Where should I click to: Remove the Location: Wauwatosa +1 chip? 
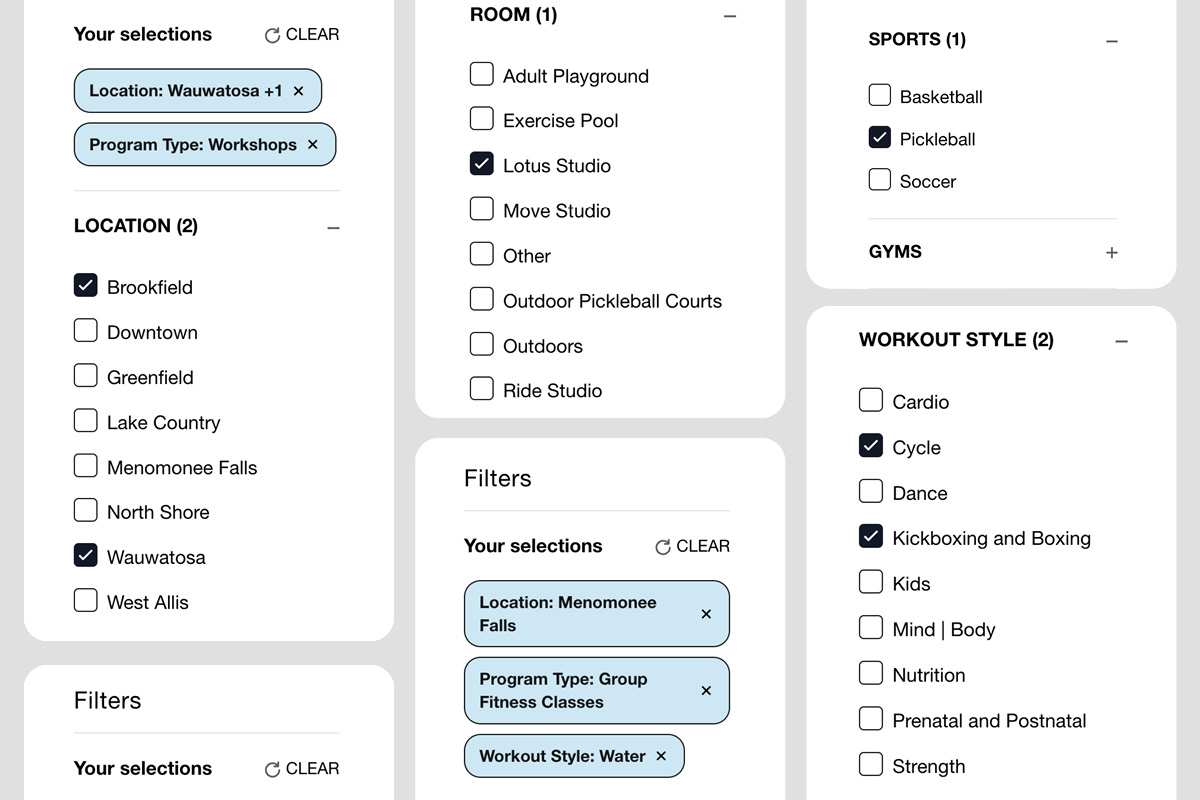click(298, 91)
